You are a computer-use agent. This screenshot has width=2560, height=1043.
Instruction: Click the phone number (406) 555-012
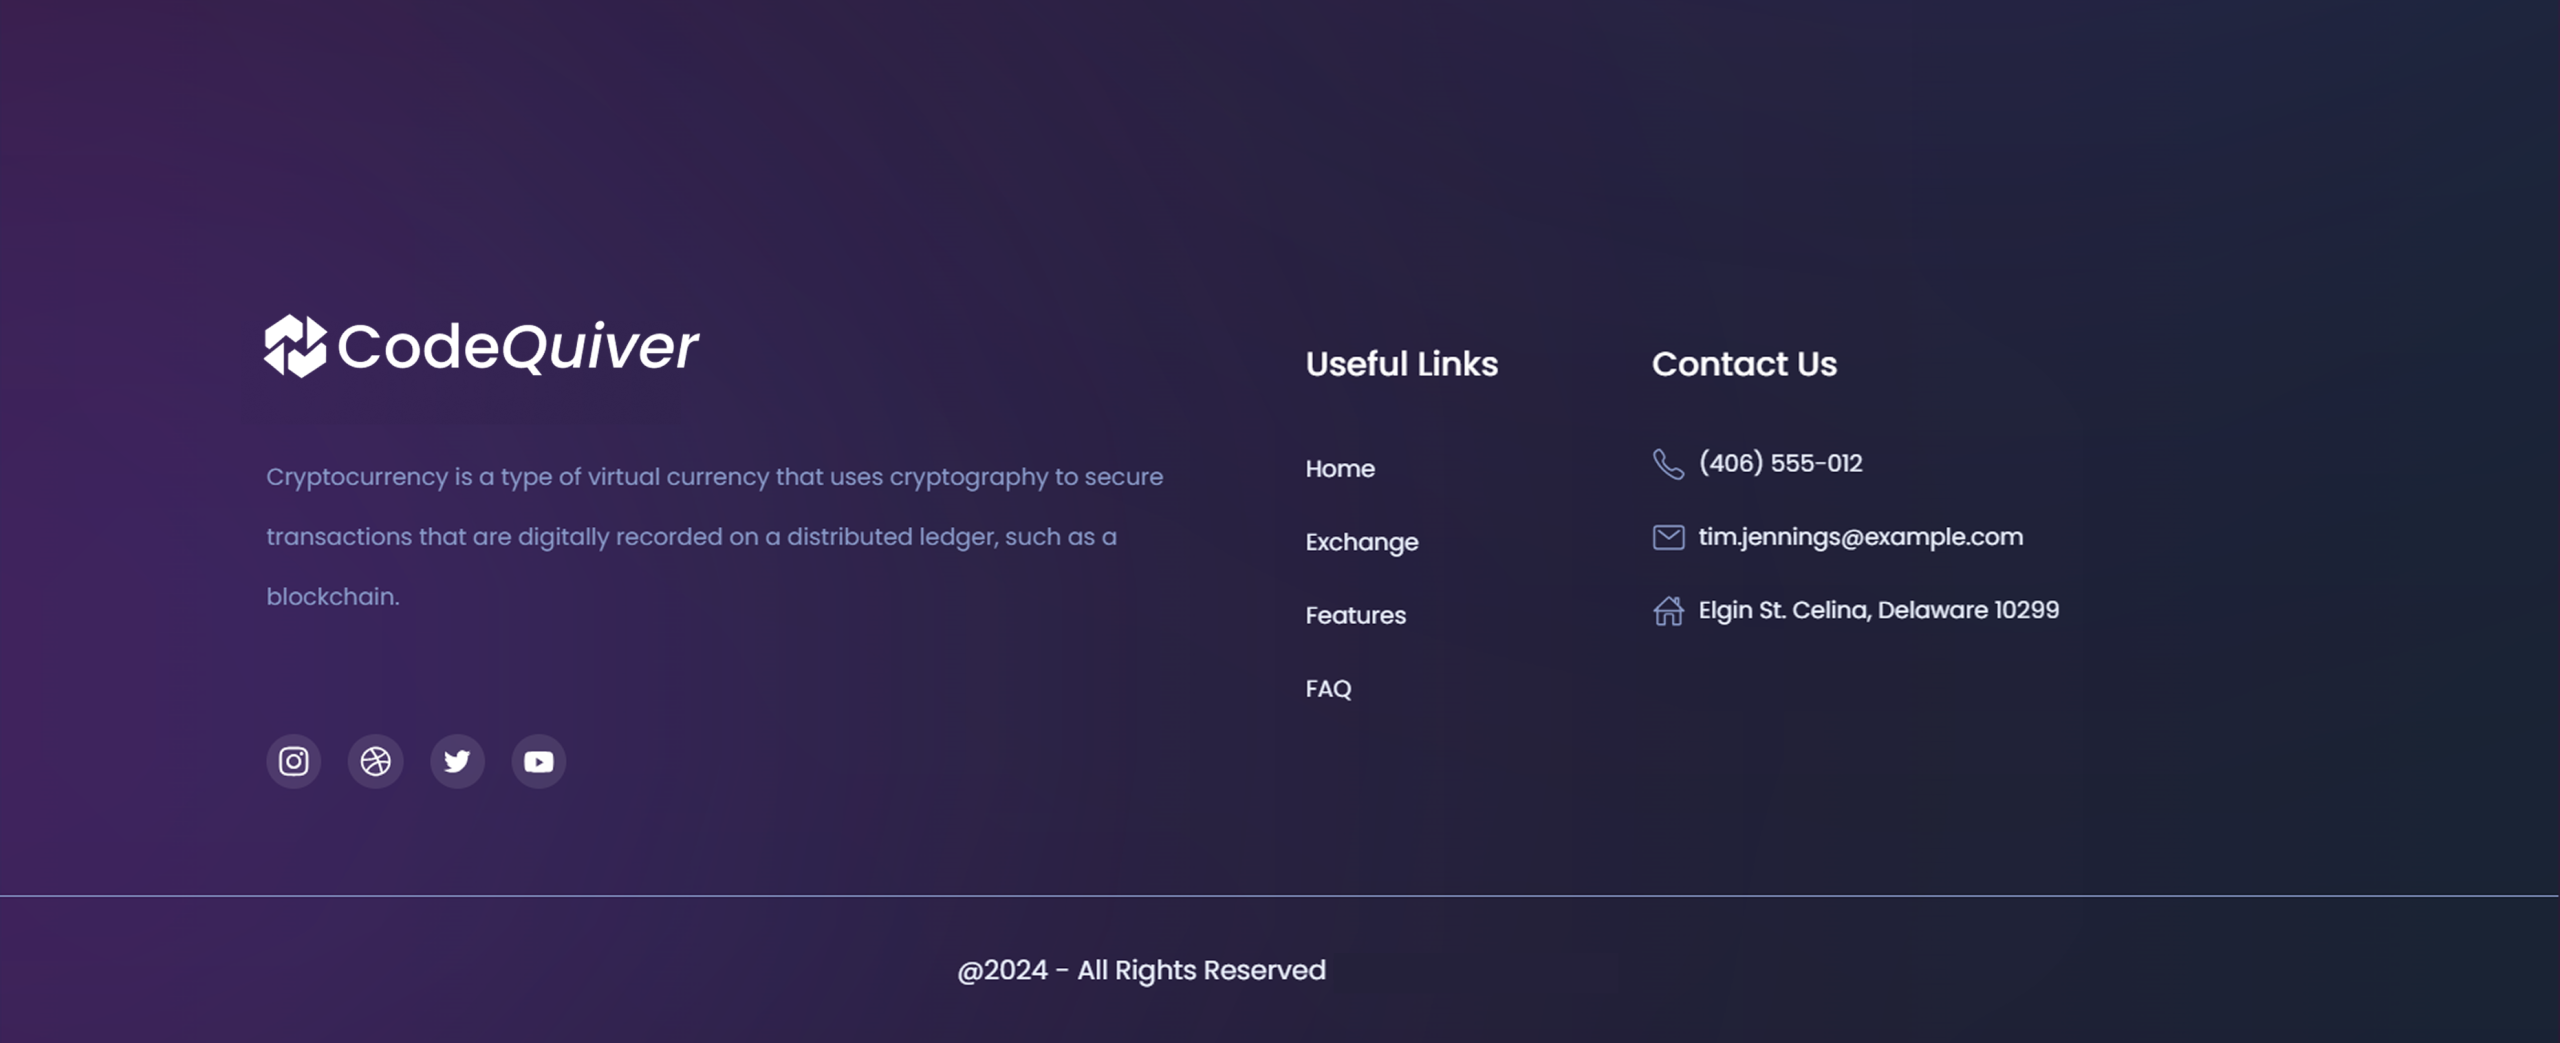pos(1780,464)
